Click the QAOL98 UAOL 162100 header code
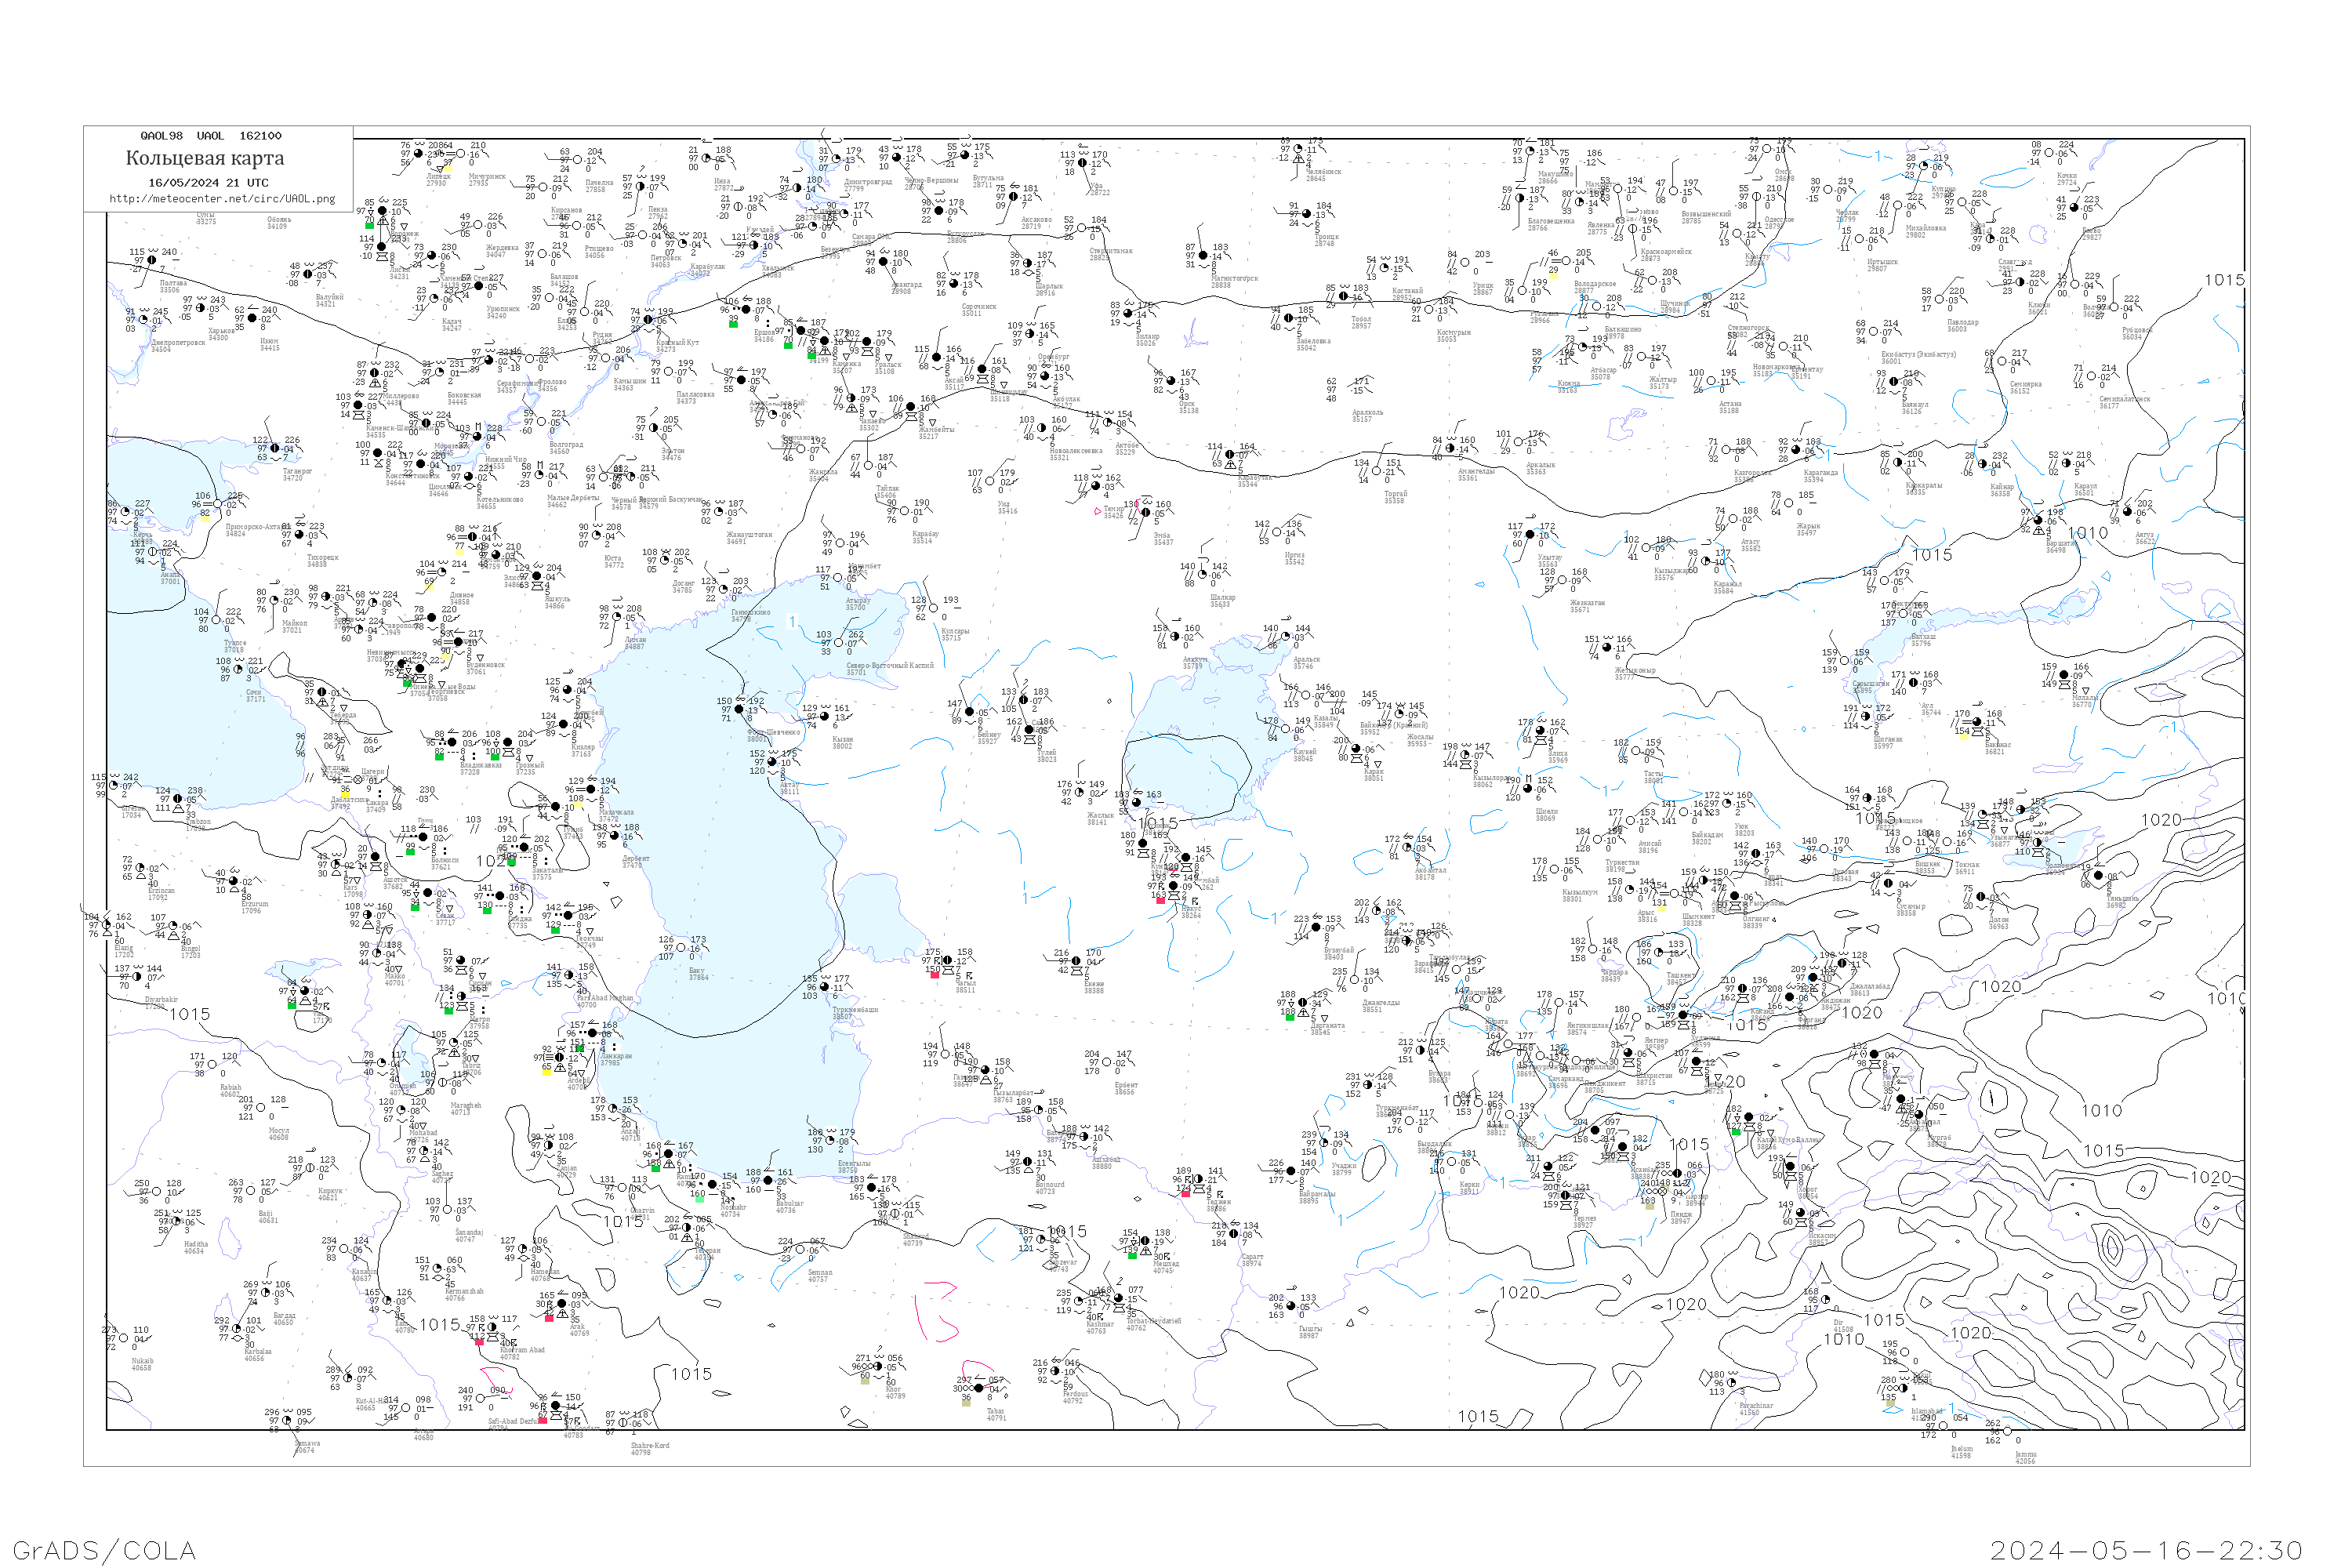2352x1568 pixels. [210, 136]
